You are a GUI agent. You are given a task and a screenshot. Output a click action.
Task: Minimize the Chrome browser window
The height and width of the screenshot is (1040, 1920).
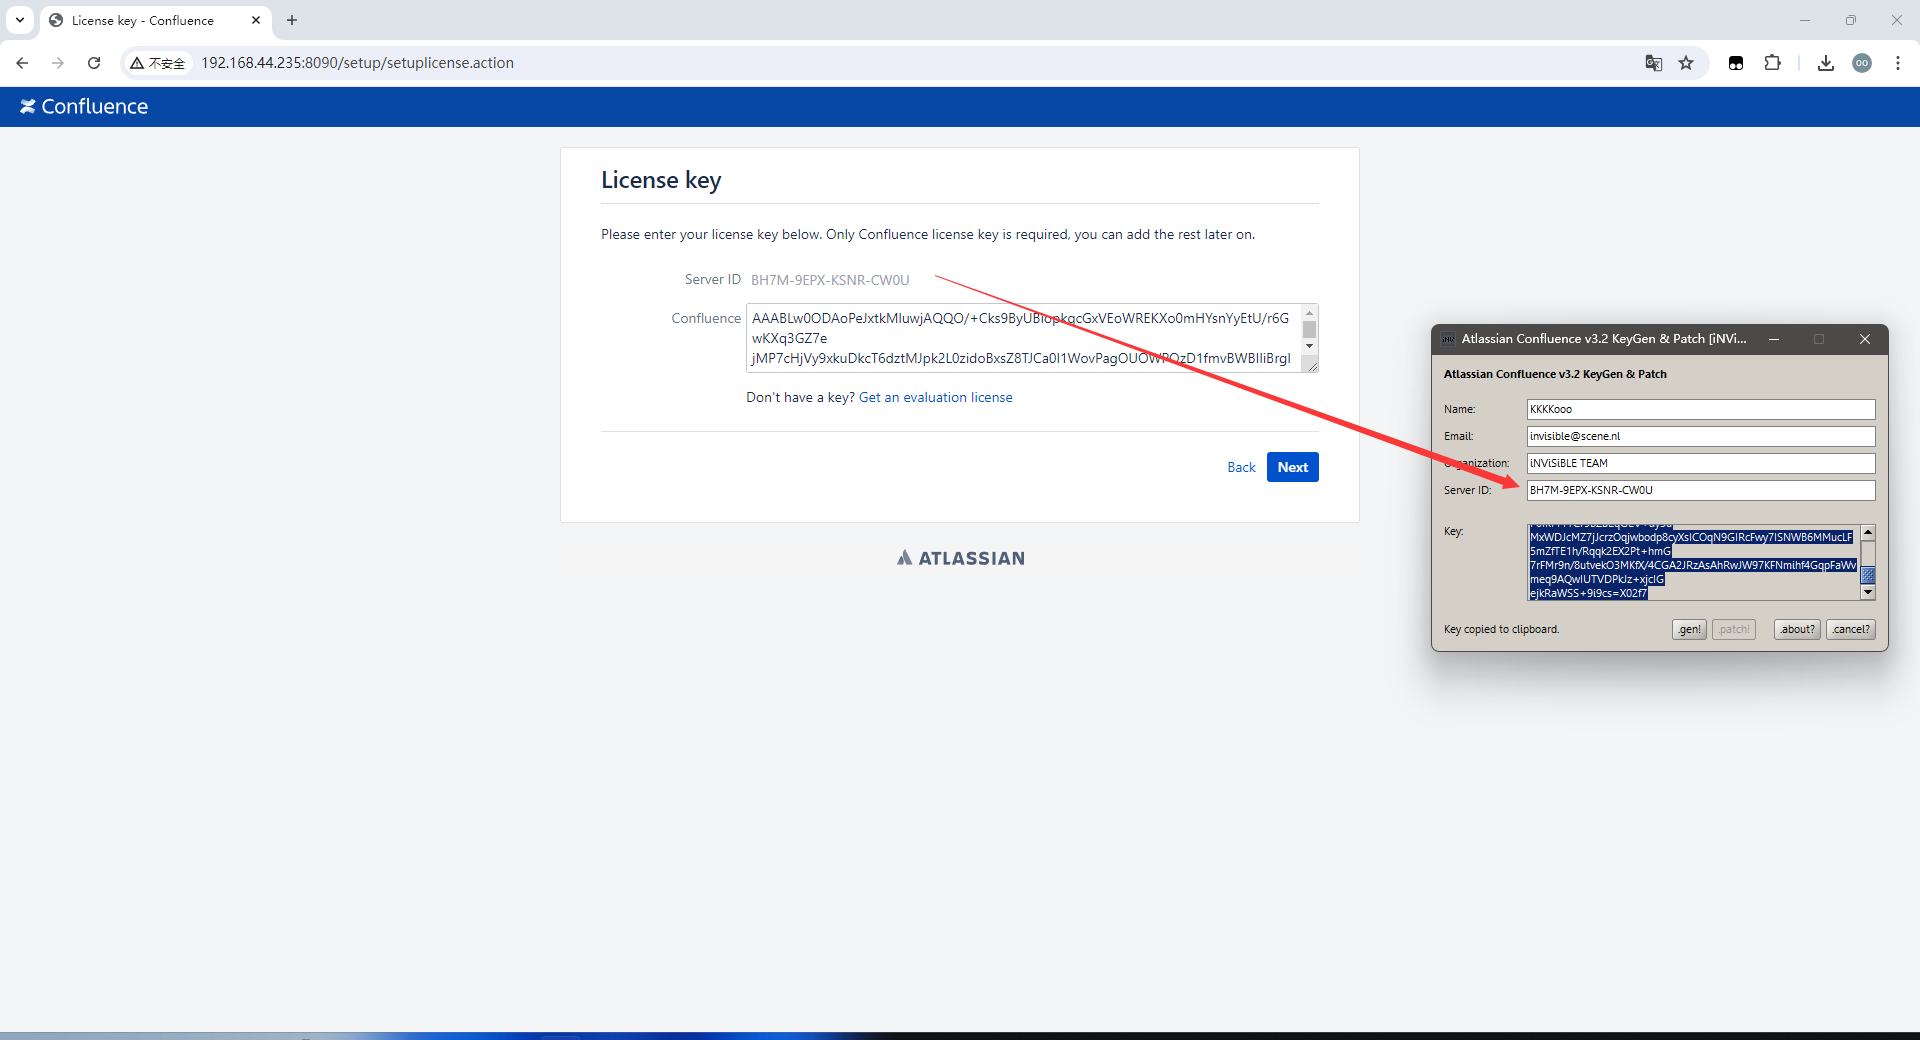pyautogui.click(x=1805, y=20)
